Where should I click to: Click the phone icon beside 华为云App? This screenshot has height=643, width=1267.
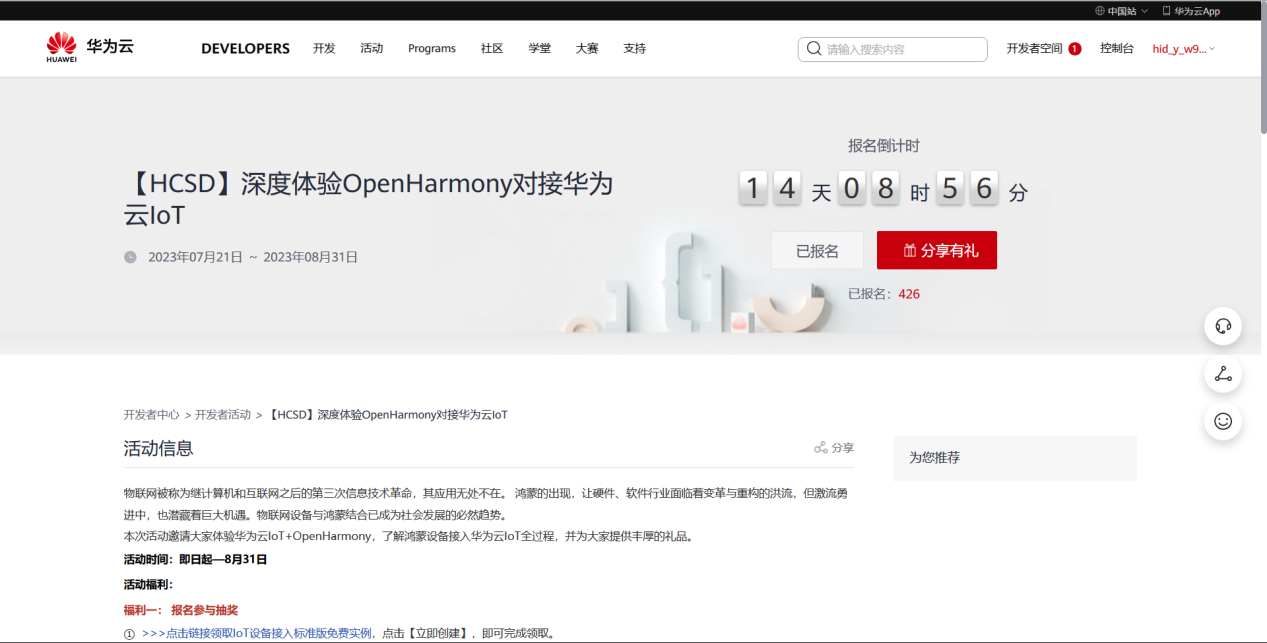coord(1166,11)
